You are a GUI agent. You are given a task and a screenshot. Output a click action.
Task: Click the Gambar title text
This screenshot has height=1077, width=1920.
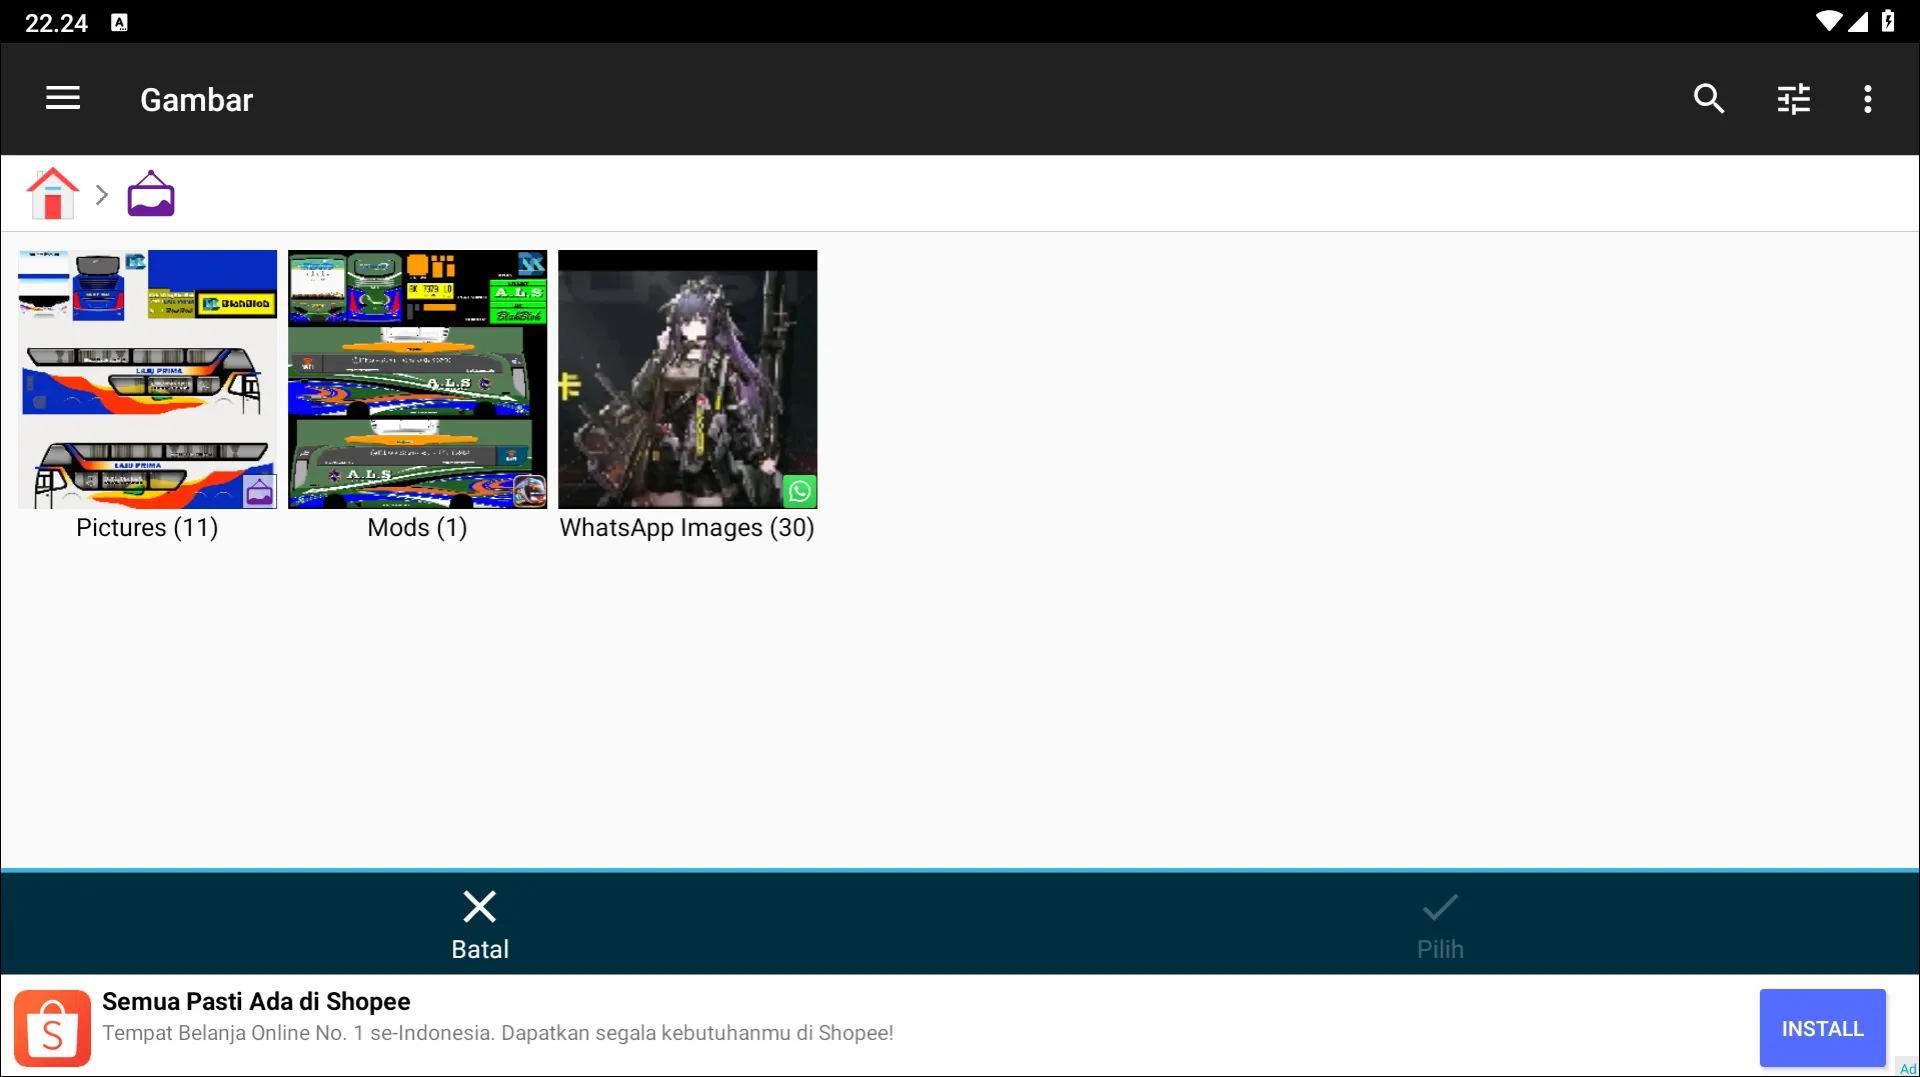click(196, 100)
